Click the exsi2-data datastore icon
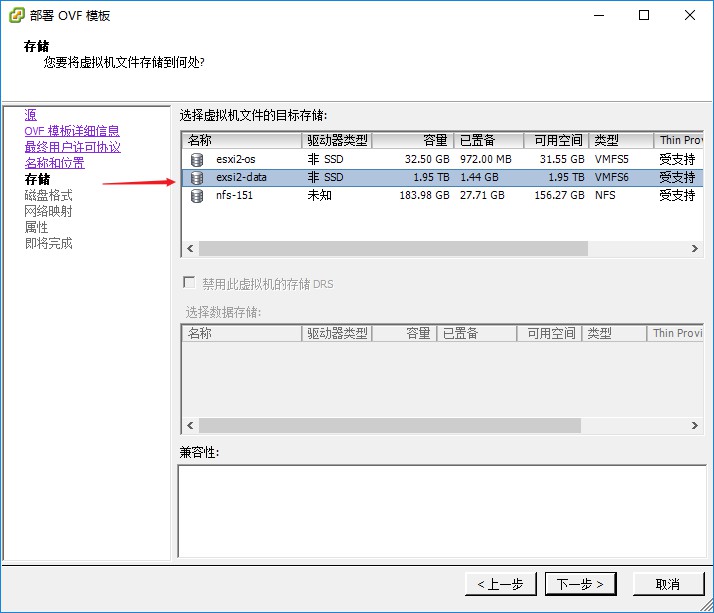Screen dimensions: 714x613 [x=197, y=178]
